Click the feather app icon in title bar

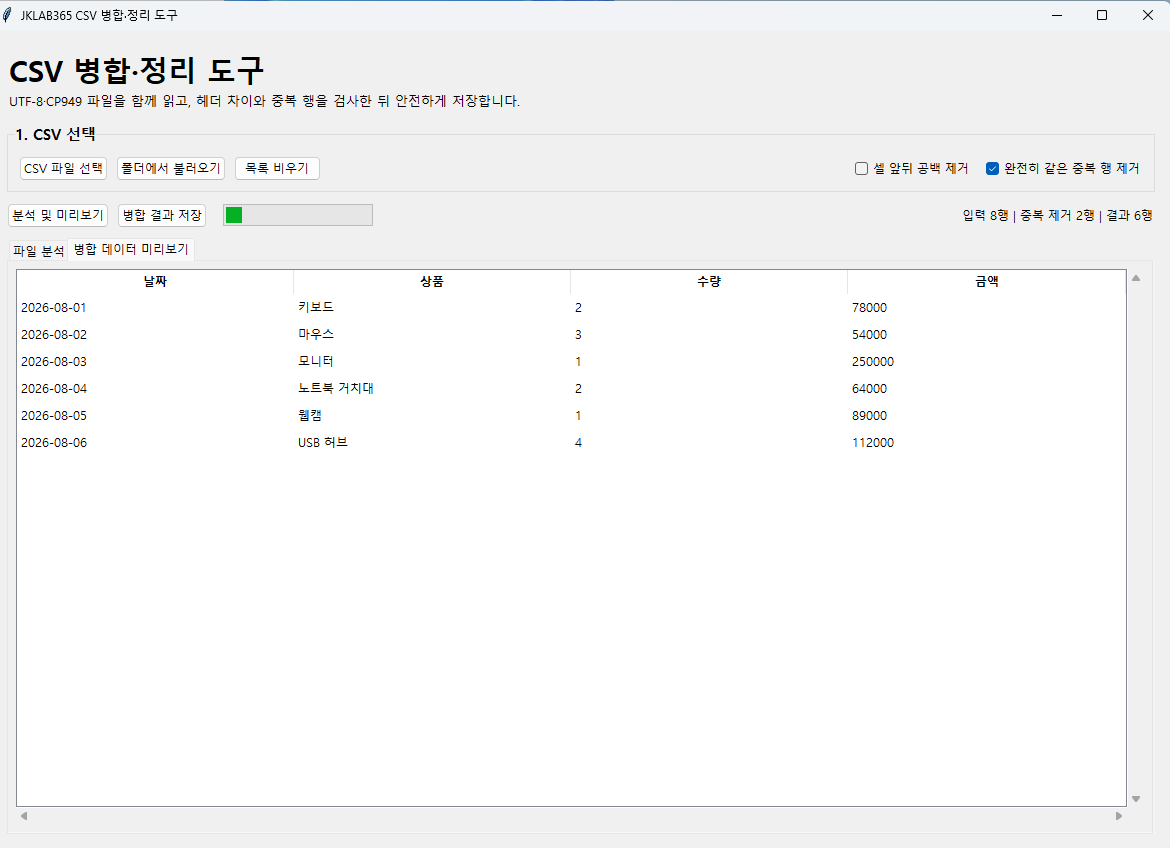[x=7, y=15]
